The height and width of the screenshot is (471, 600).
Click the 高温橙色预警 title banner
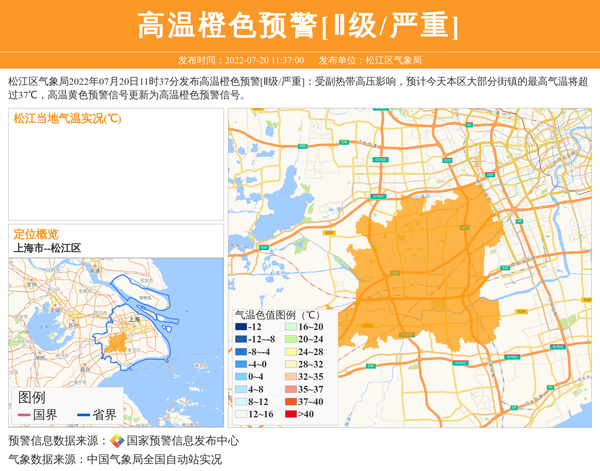point(299,25)
